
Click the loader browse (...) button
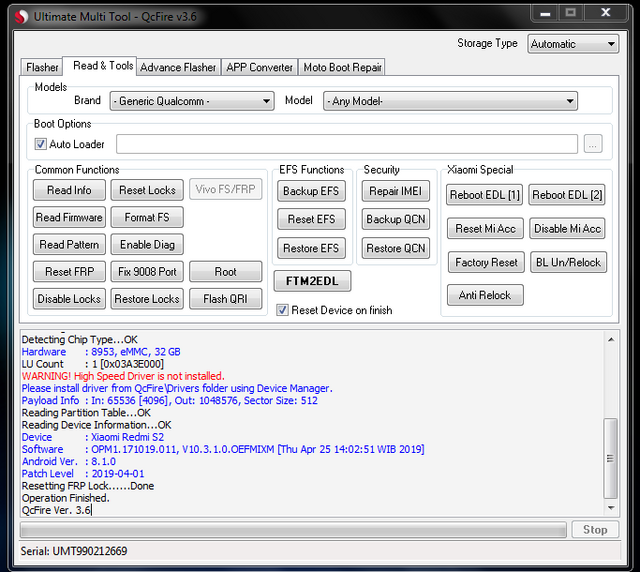click(593, 144)
